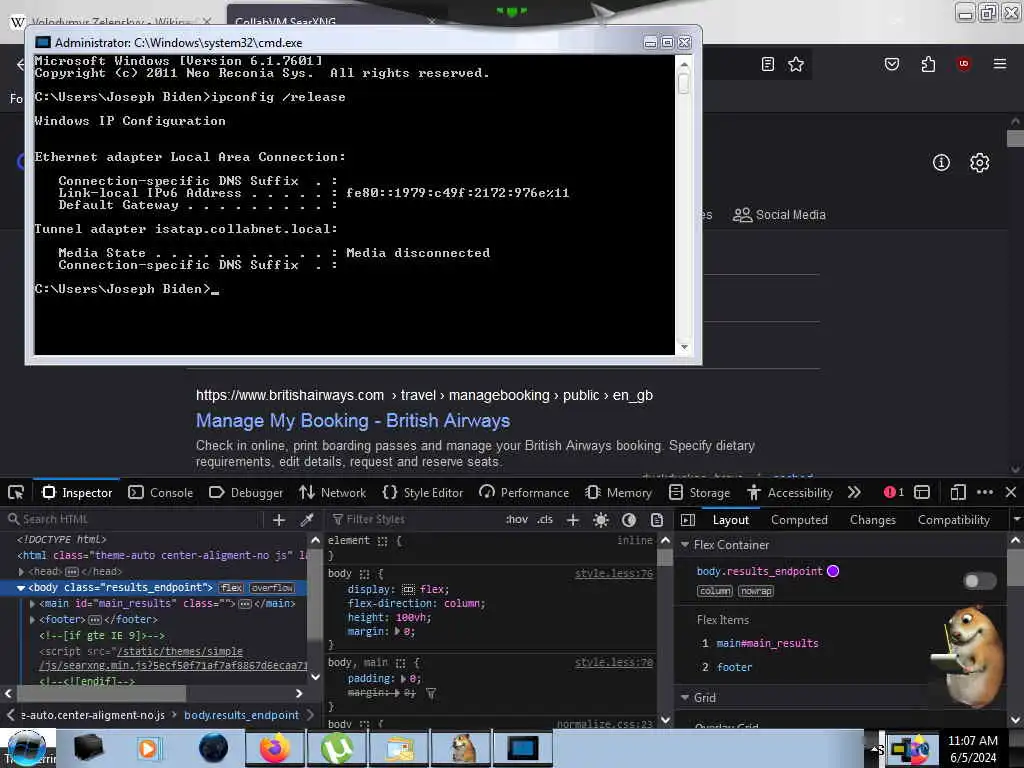Viewport: 1024px width, 768px height.
Task: Open Pocket save icon
Action: [x=891, y=64]
